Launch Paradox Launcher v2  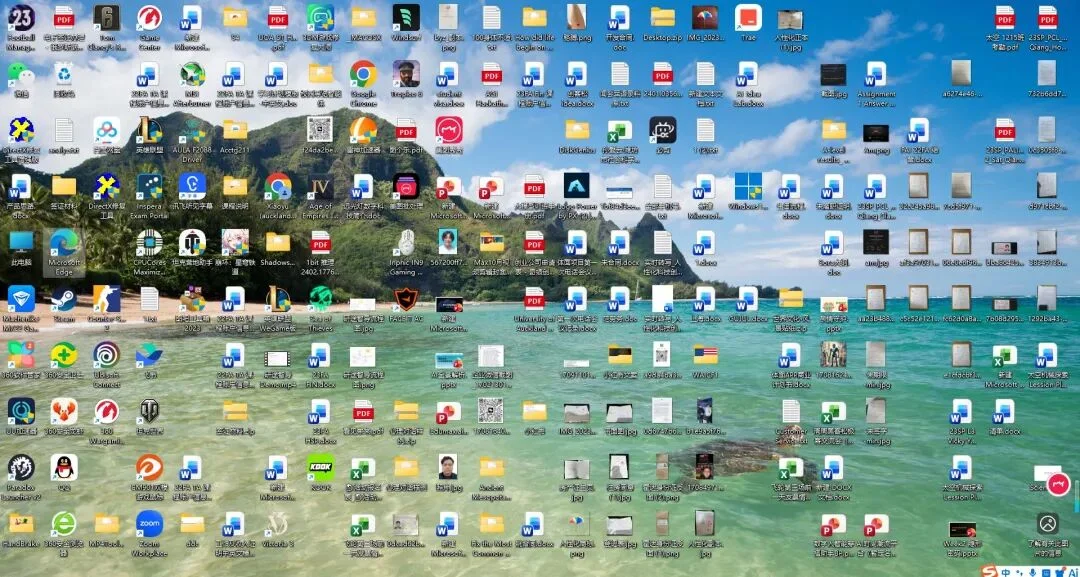coord(21,467)
